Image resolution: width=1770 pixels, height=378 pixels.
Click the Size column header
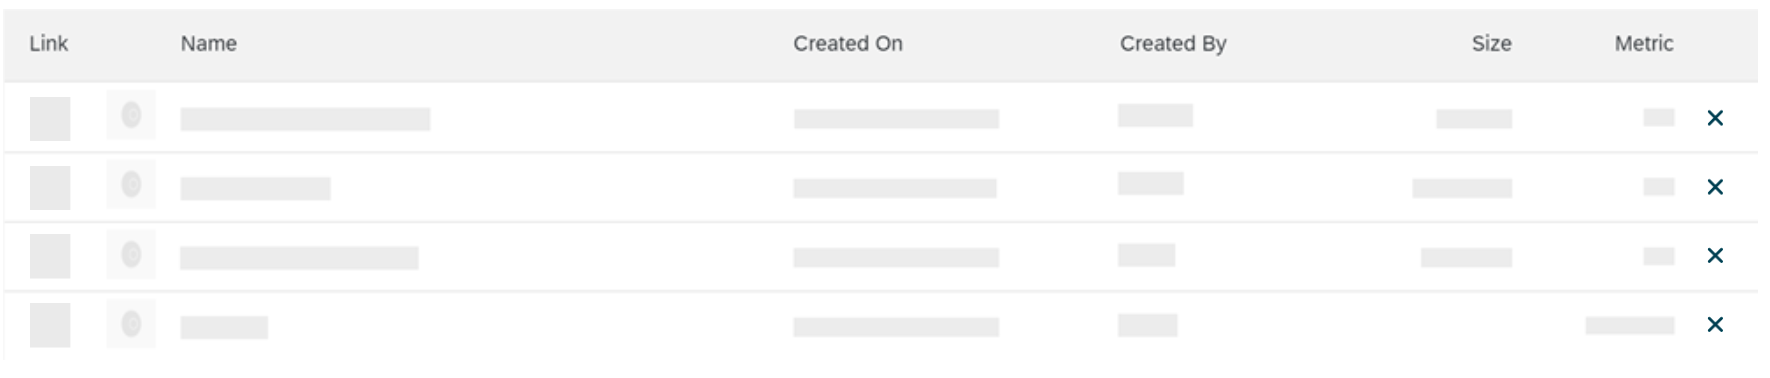point(1491,44)
